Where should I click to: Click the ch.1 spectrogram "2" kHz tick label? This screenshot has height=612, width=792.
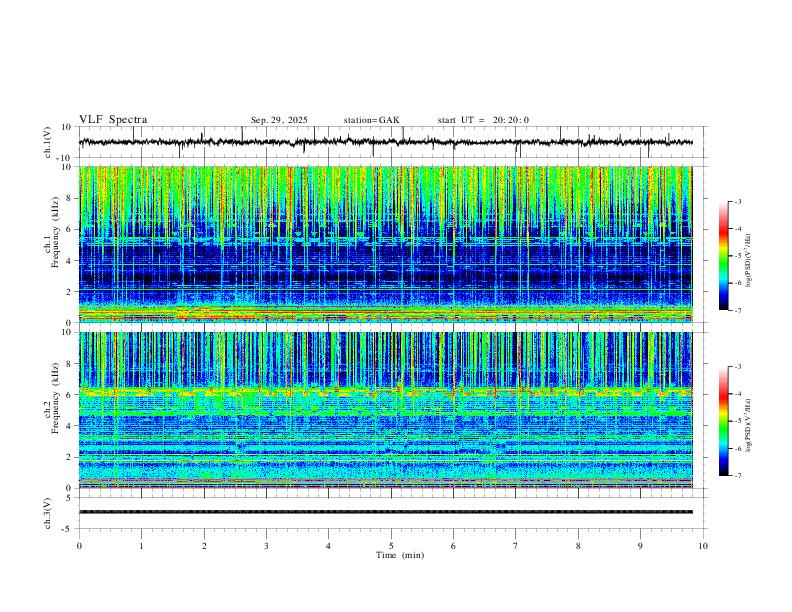[70, 291]
